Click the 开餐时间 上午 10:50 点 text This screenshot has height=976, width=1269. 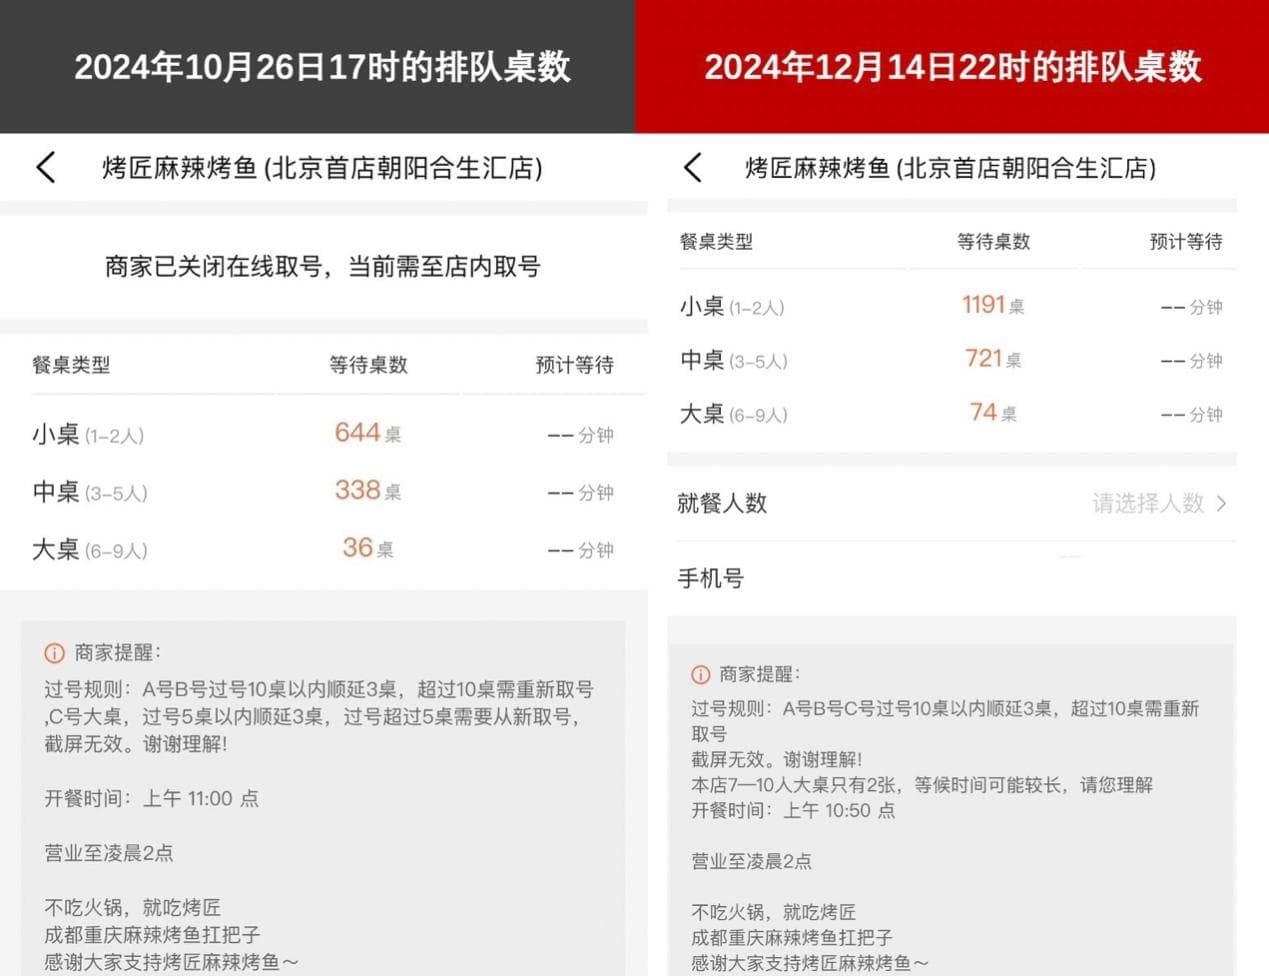pyautogui.click(x=792, y=810)
